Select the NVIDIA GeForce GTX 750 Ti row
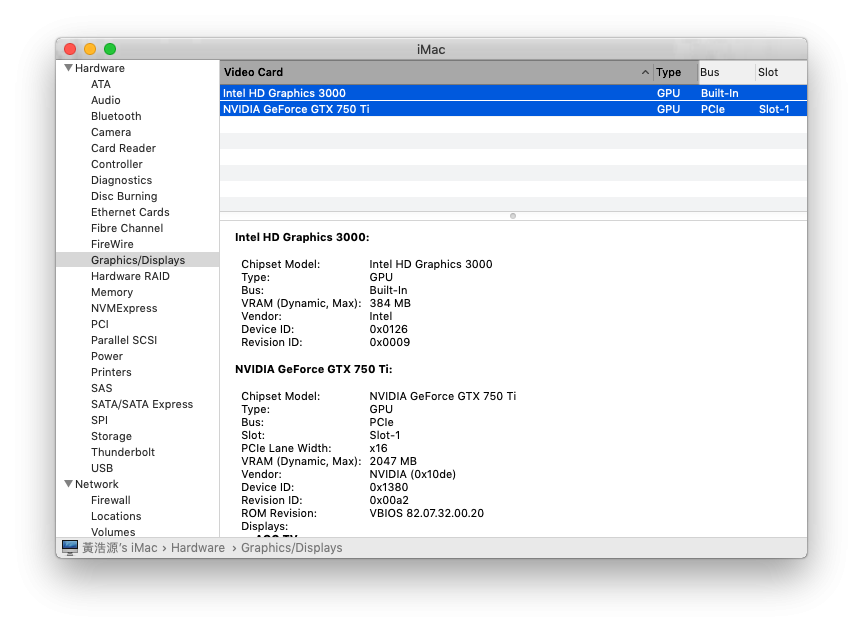863x632 pixels. point(514,109)
